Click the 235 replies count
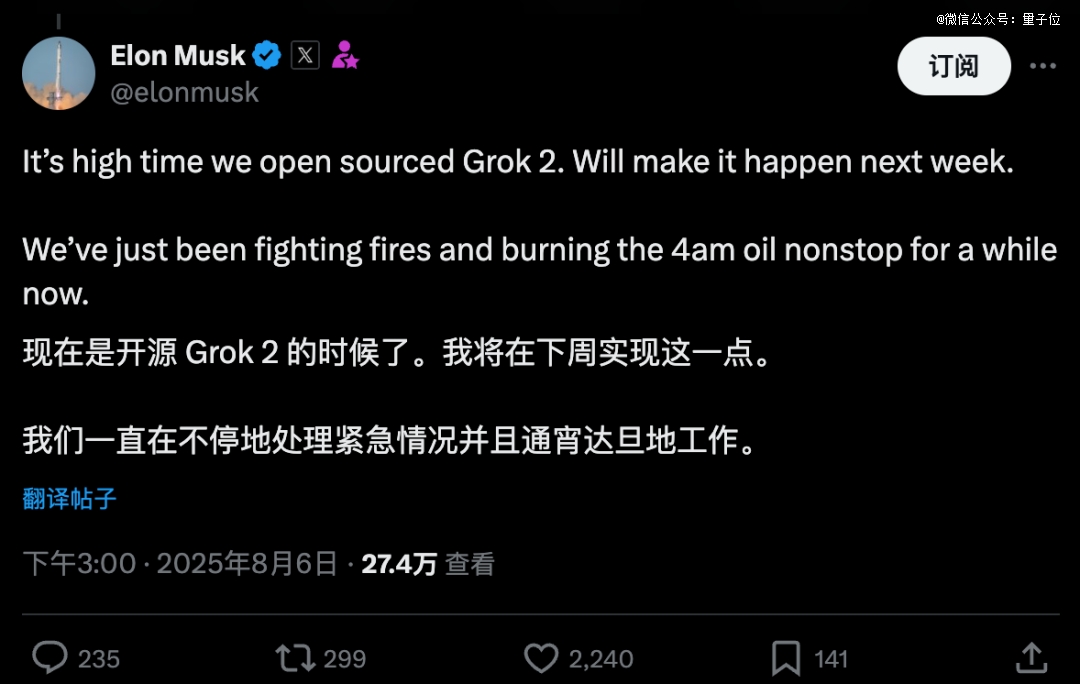Screen dimensions: 1080x684 click(99, 659)
